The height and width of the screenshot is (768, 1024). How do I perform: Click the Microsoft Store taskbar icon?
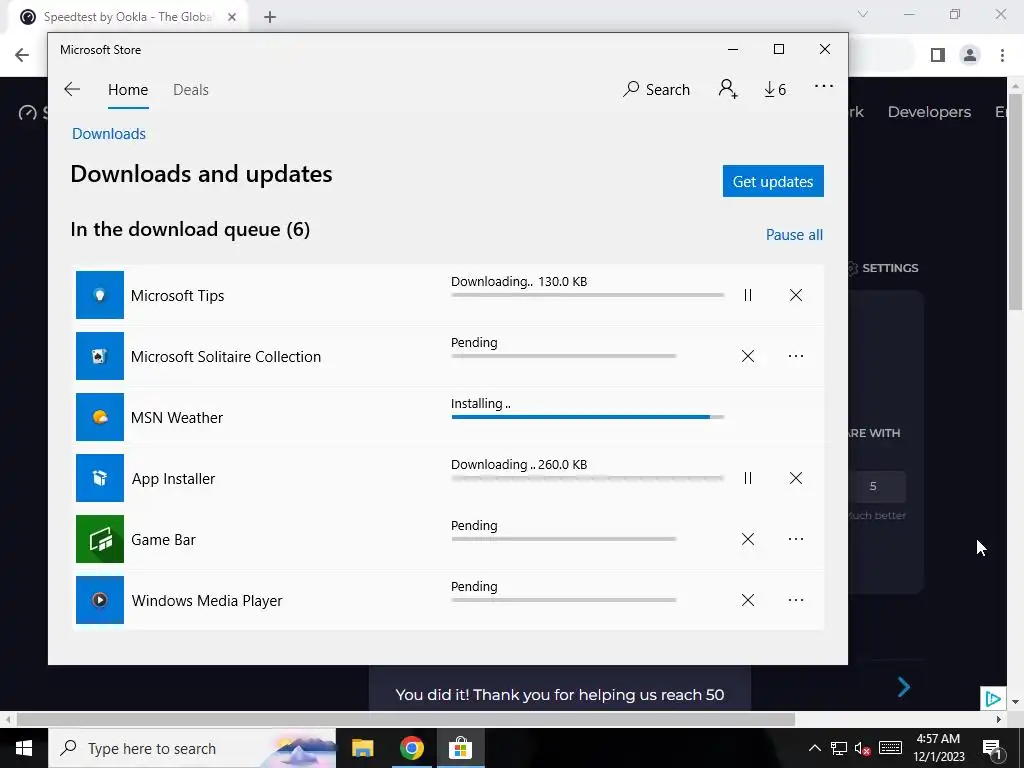[460, 748]
